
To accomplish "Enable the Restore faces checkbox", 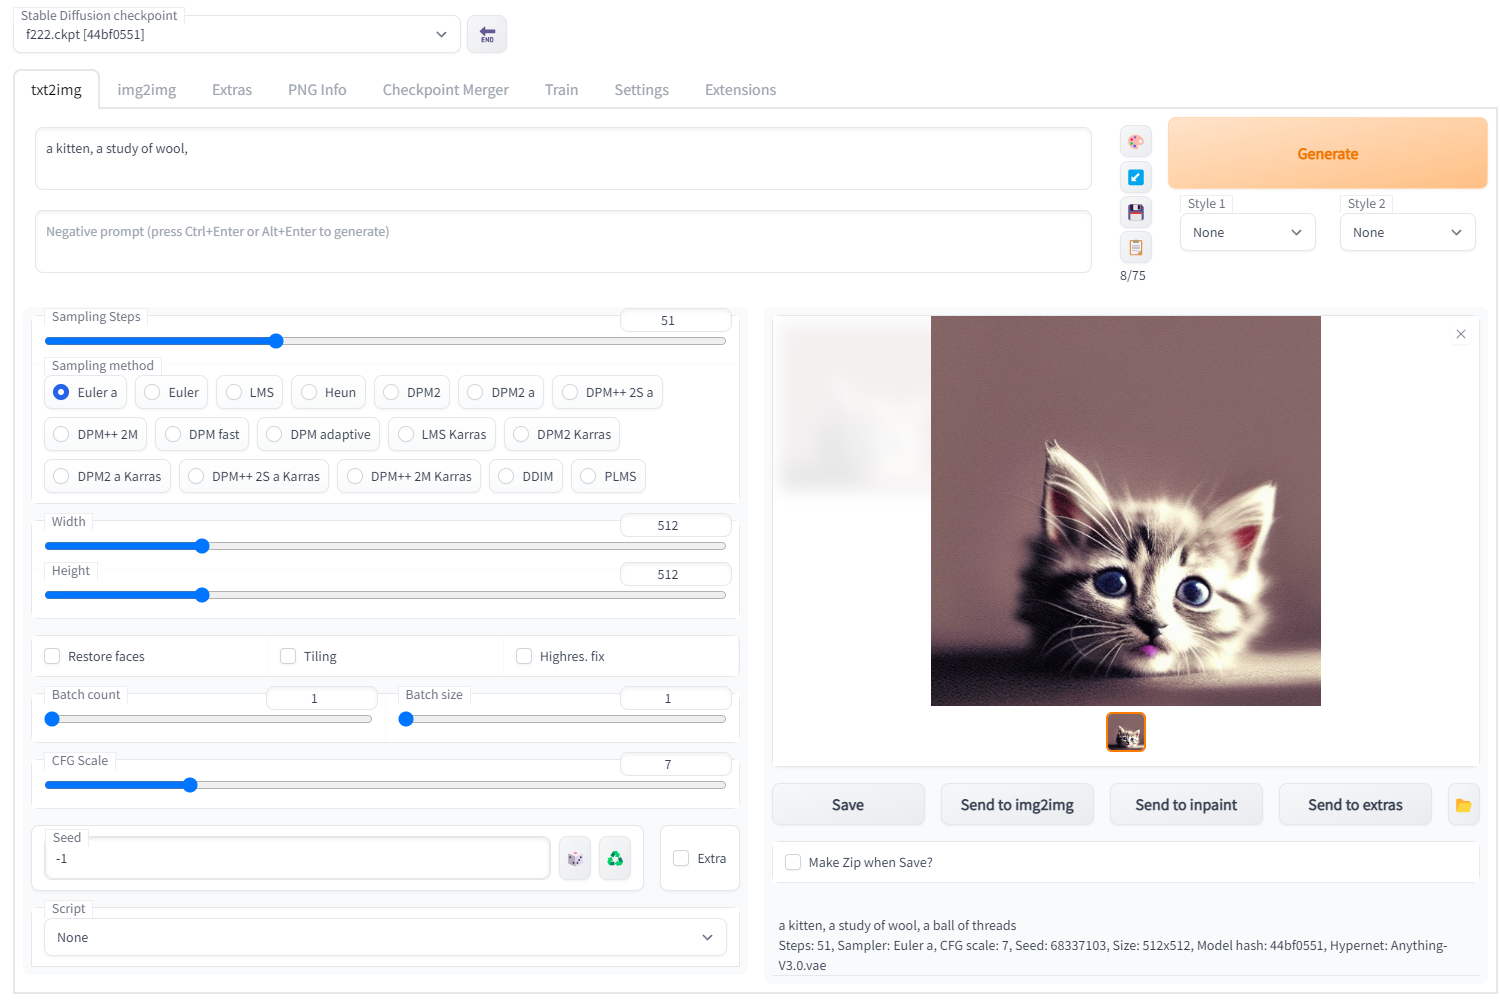I will [53, 657].
